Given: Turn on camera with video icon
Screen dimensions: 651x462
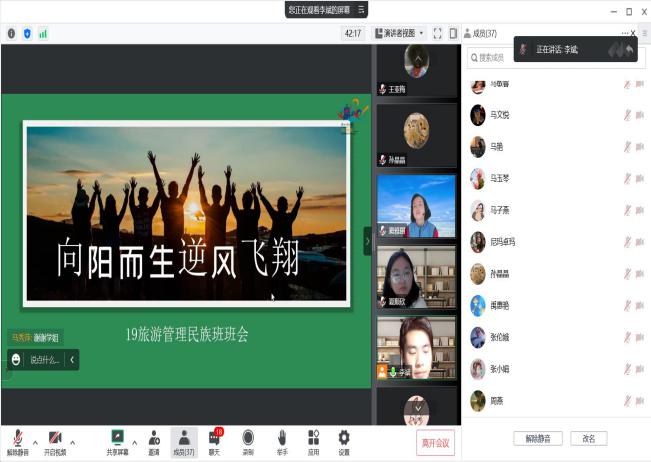Looking at the screenshot, I should point(55,438).
